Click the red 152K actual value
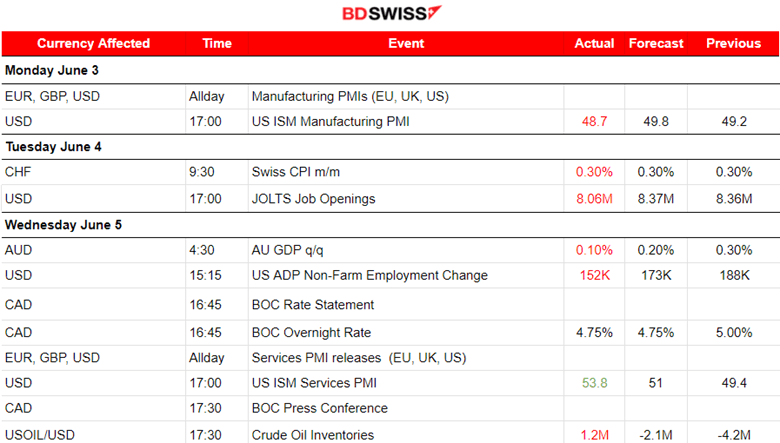This screenshot has width=780, height=443. pos(594,276)
